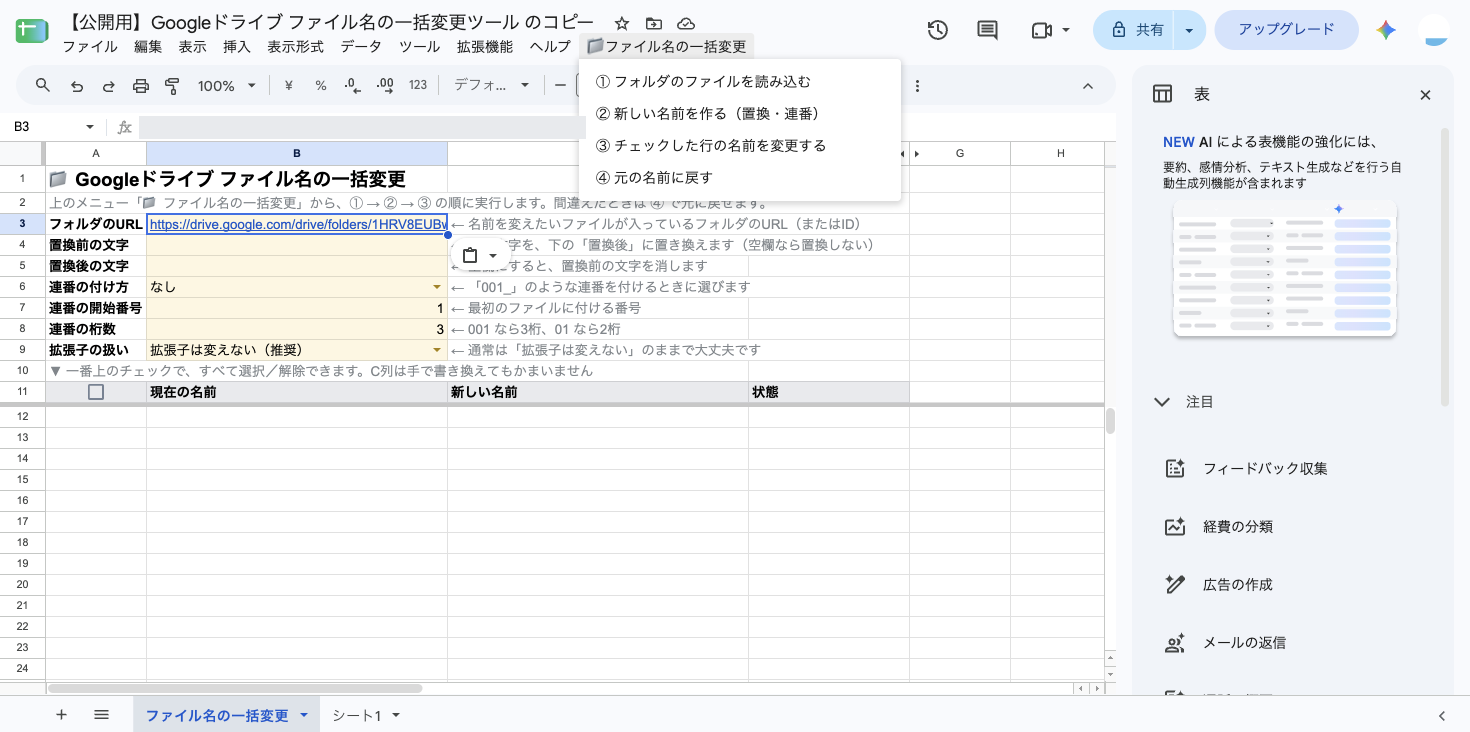This screenshot has height=732, width=1470.
Task: Toggle select-all checkbox in row 11
Action: (96, 392)
